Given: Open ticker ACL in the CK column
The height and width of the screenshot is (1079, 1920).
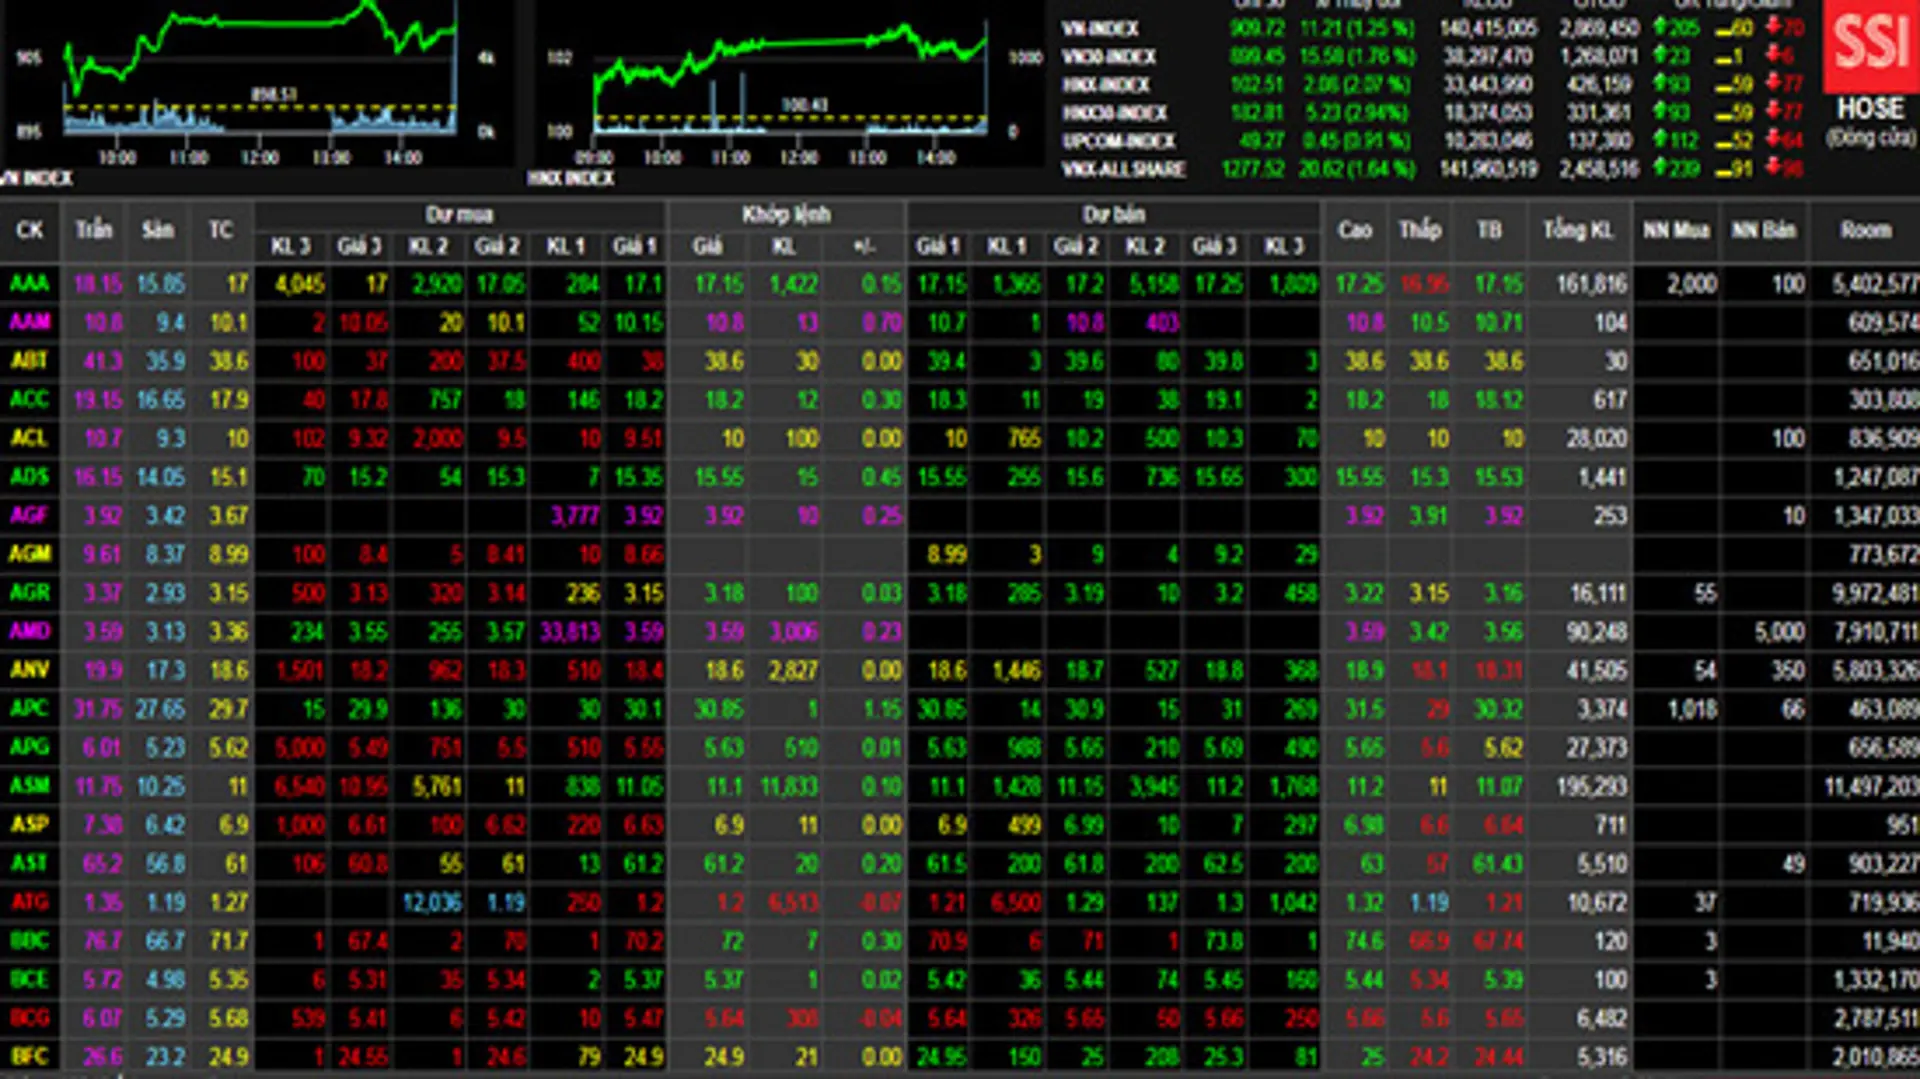Looking at the screenshot, I should [30, 437].
